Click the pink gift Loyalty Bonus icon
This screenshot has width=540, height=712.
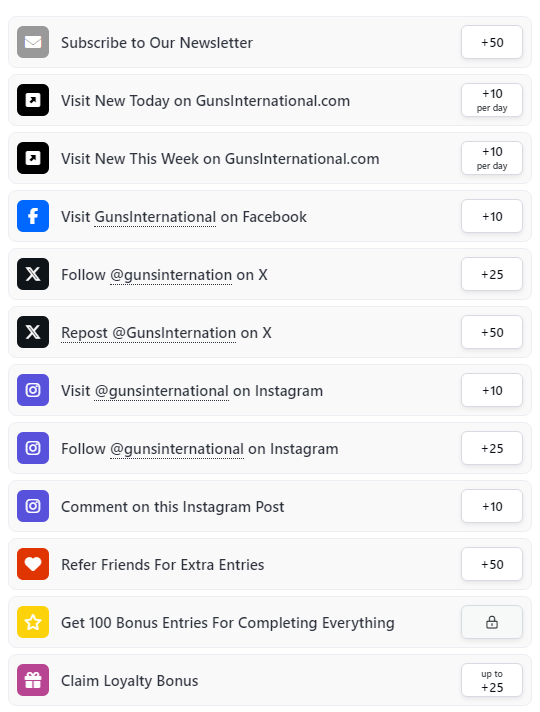pyautogui.click(x=33, y=680)
